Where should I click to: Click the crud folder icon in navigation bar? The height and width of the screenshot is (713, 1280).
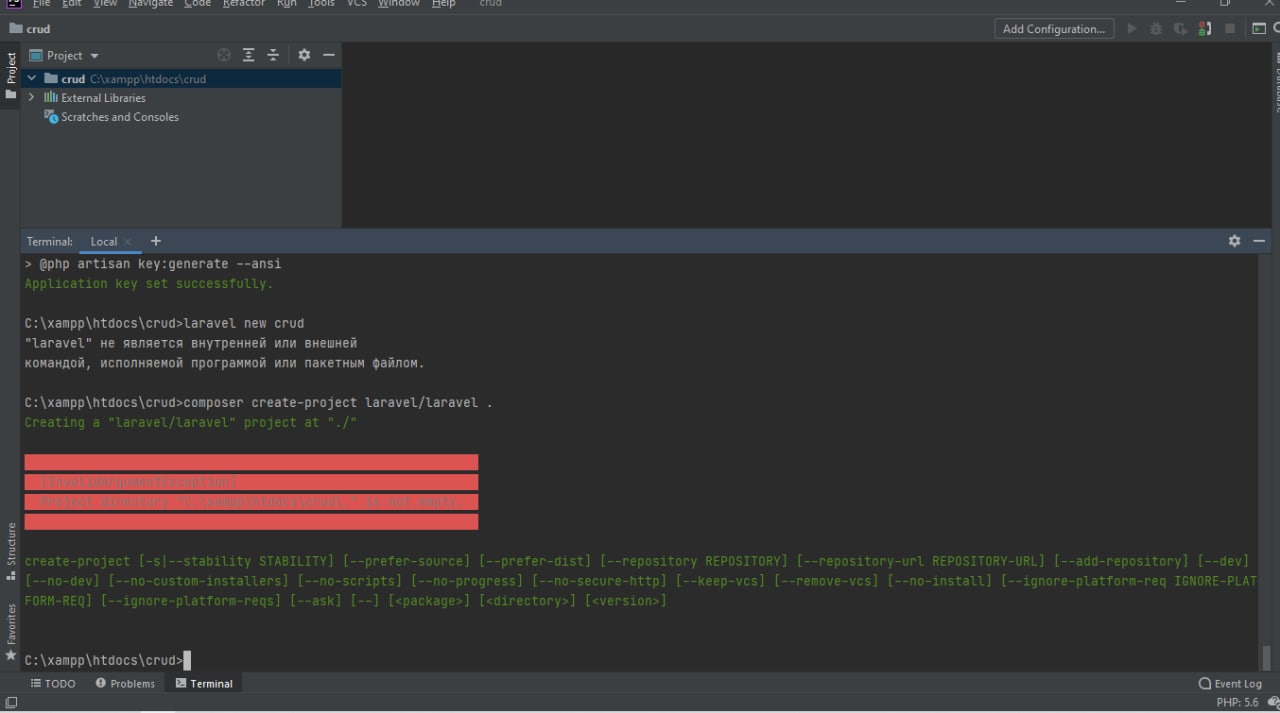[16, 29]
